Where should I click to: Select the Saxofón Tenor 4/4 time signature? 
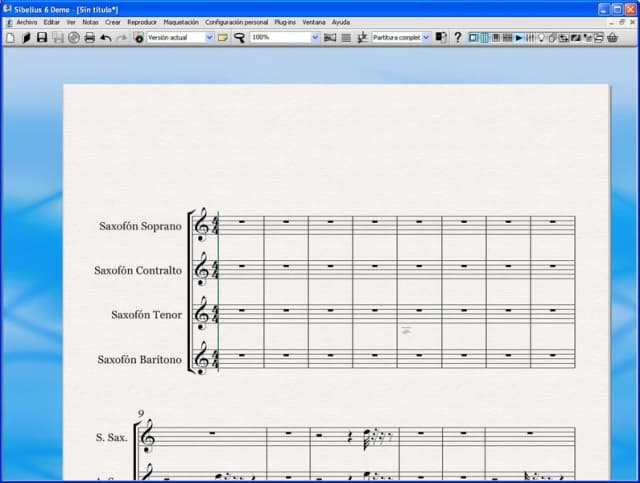215,314
